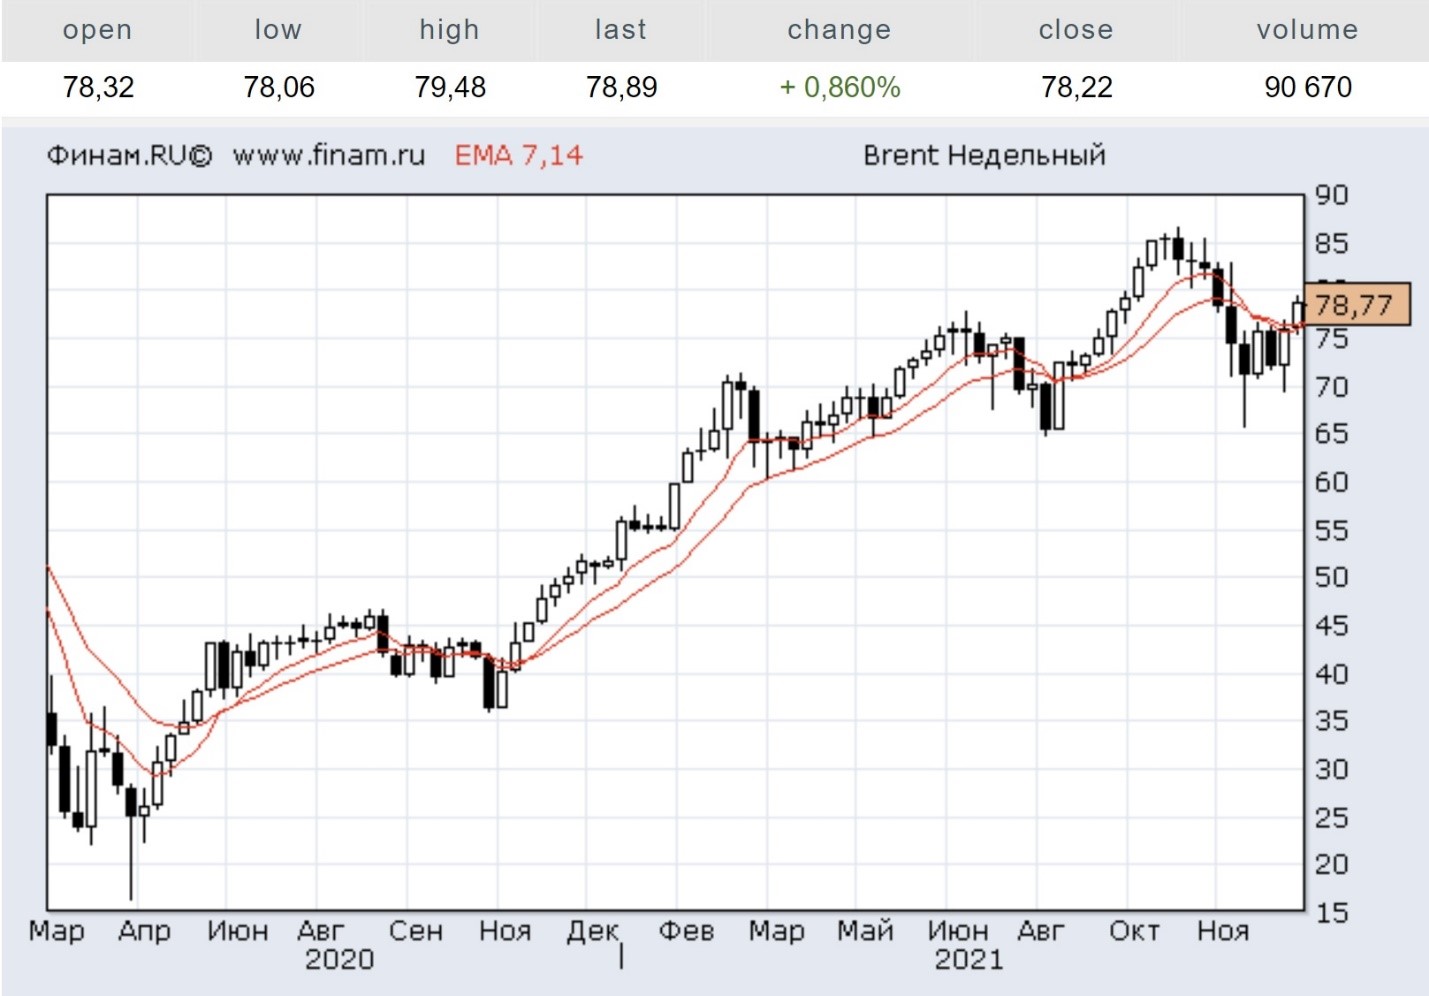
Task: Select the volume value 90 670
Action: [1308, 88]
